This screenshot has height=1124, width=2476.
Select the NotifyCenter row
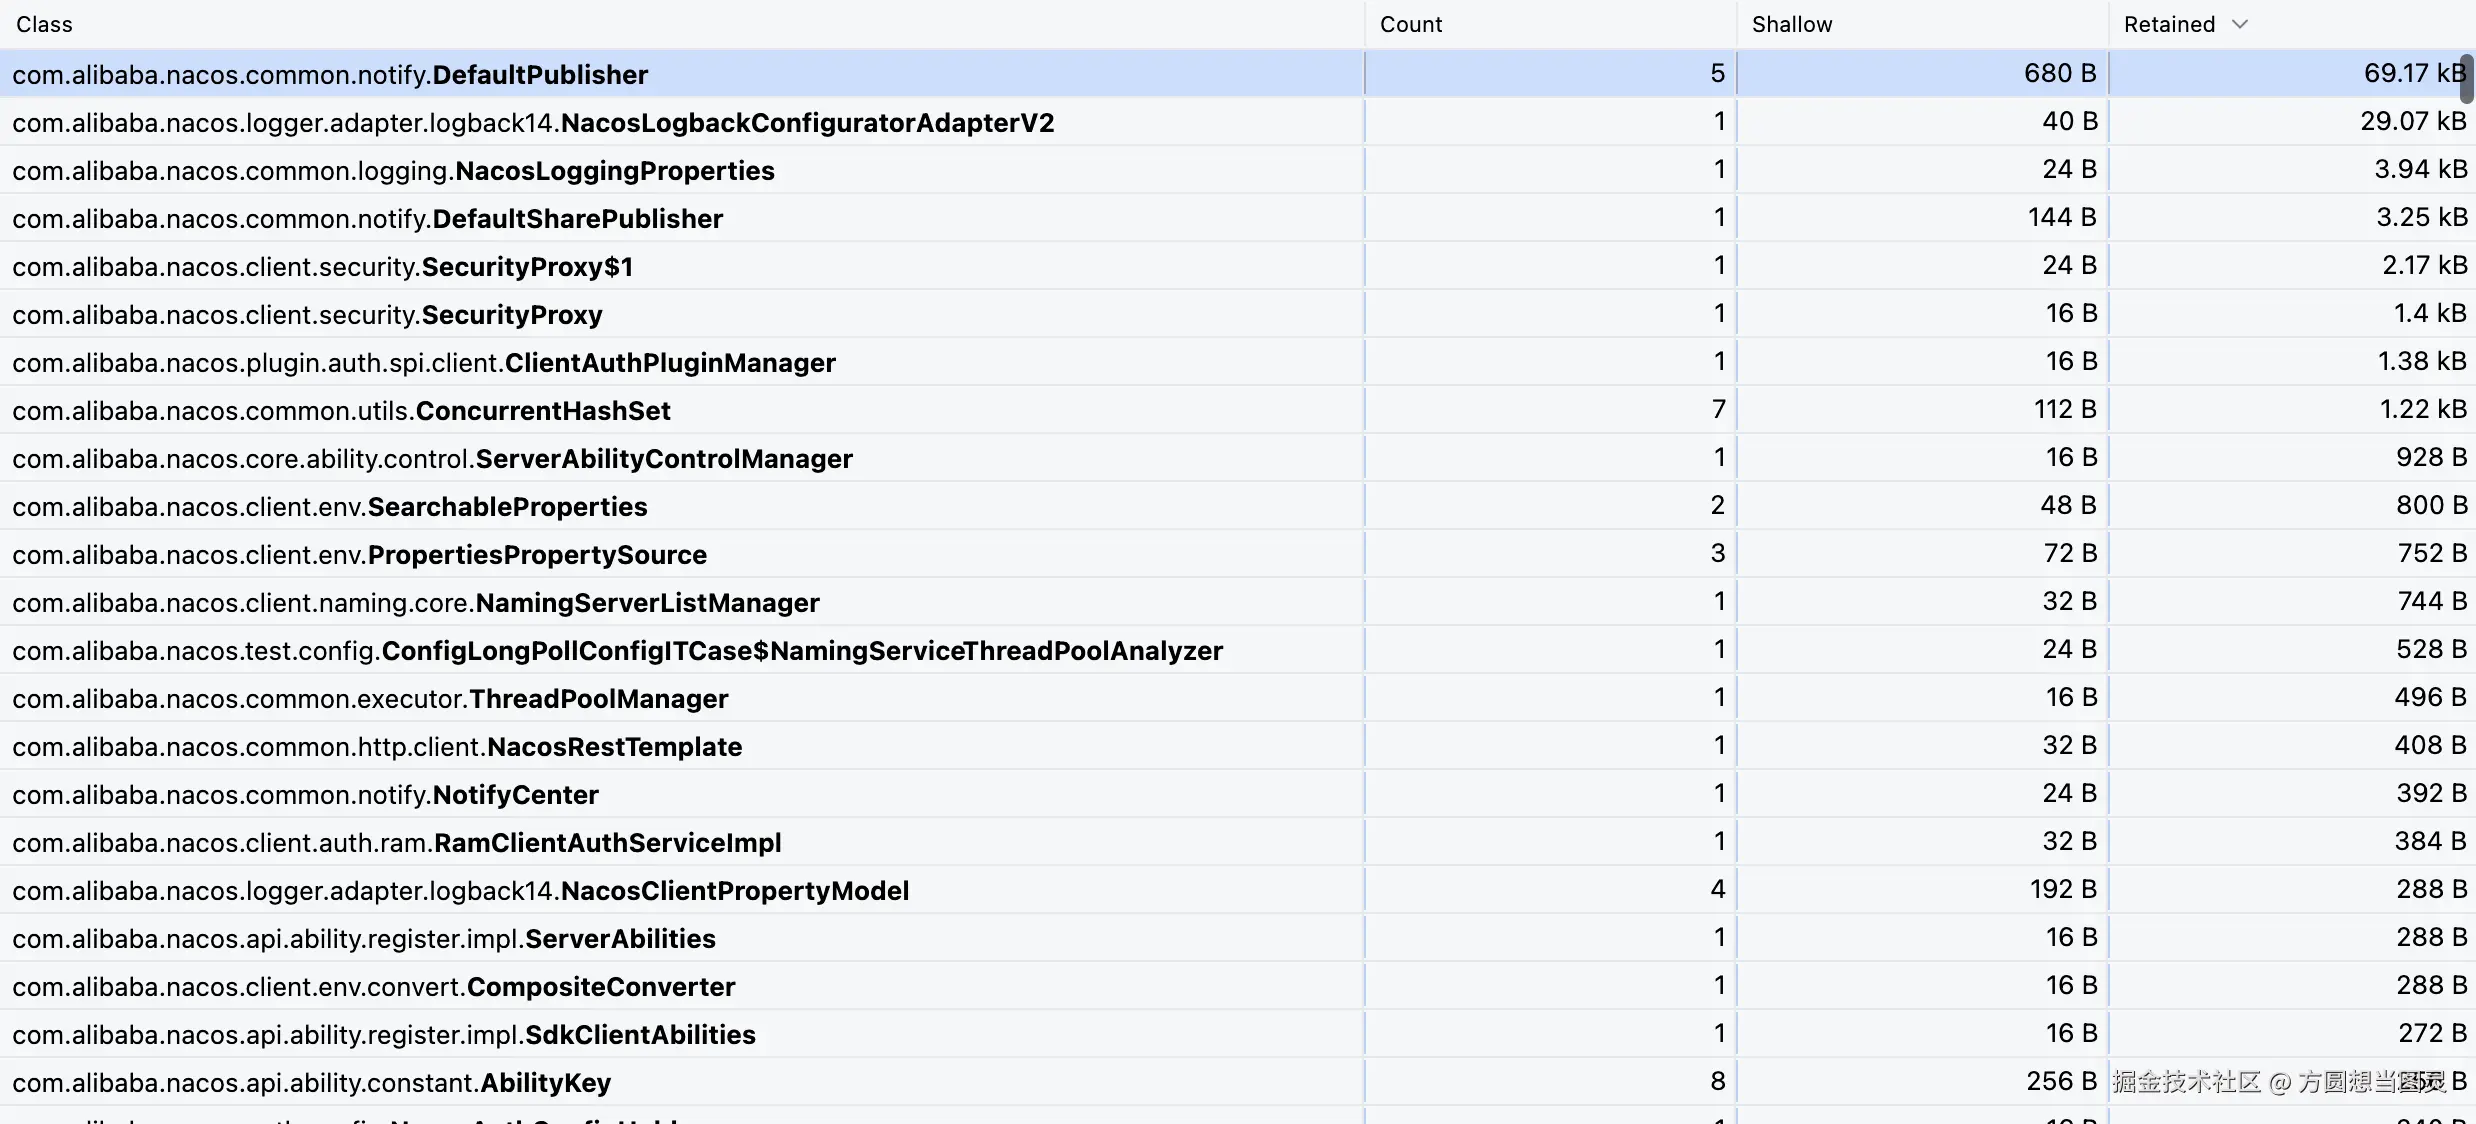(x=1238, y=793)
